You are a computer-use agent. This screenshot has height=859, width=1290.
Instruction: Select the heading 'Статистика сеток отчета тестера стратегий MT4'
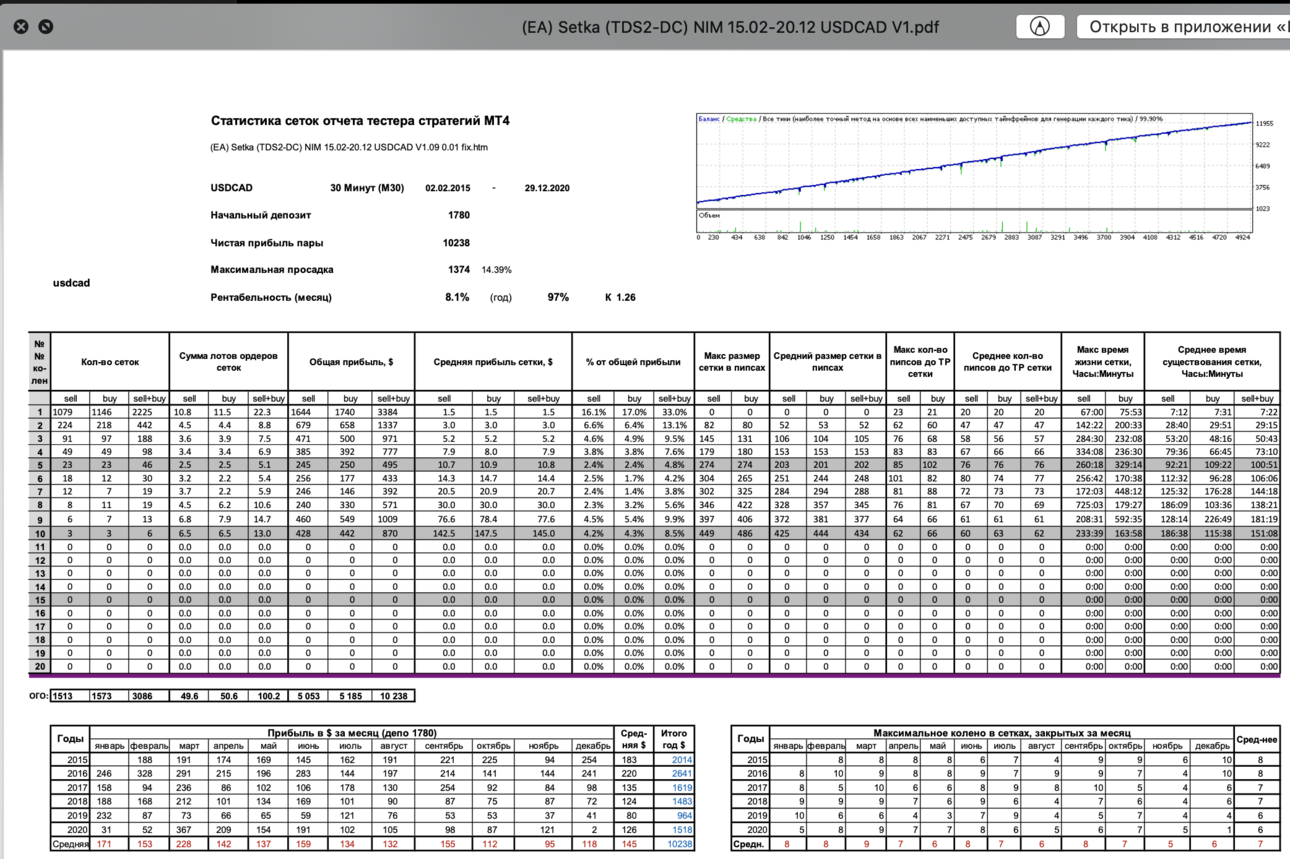point(360,121)
